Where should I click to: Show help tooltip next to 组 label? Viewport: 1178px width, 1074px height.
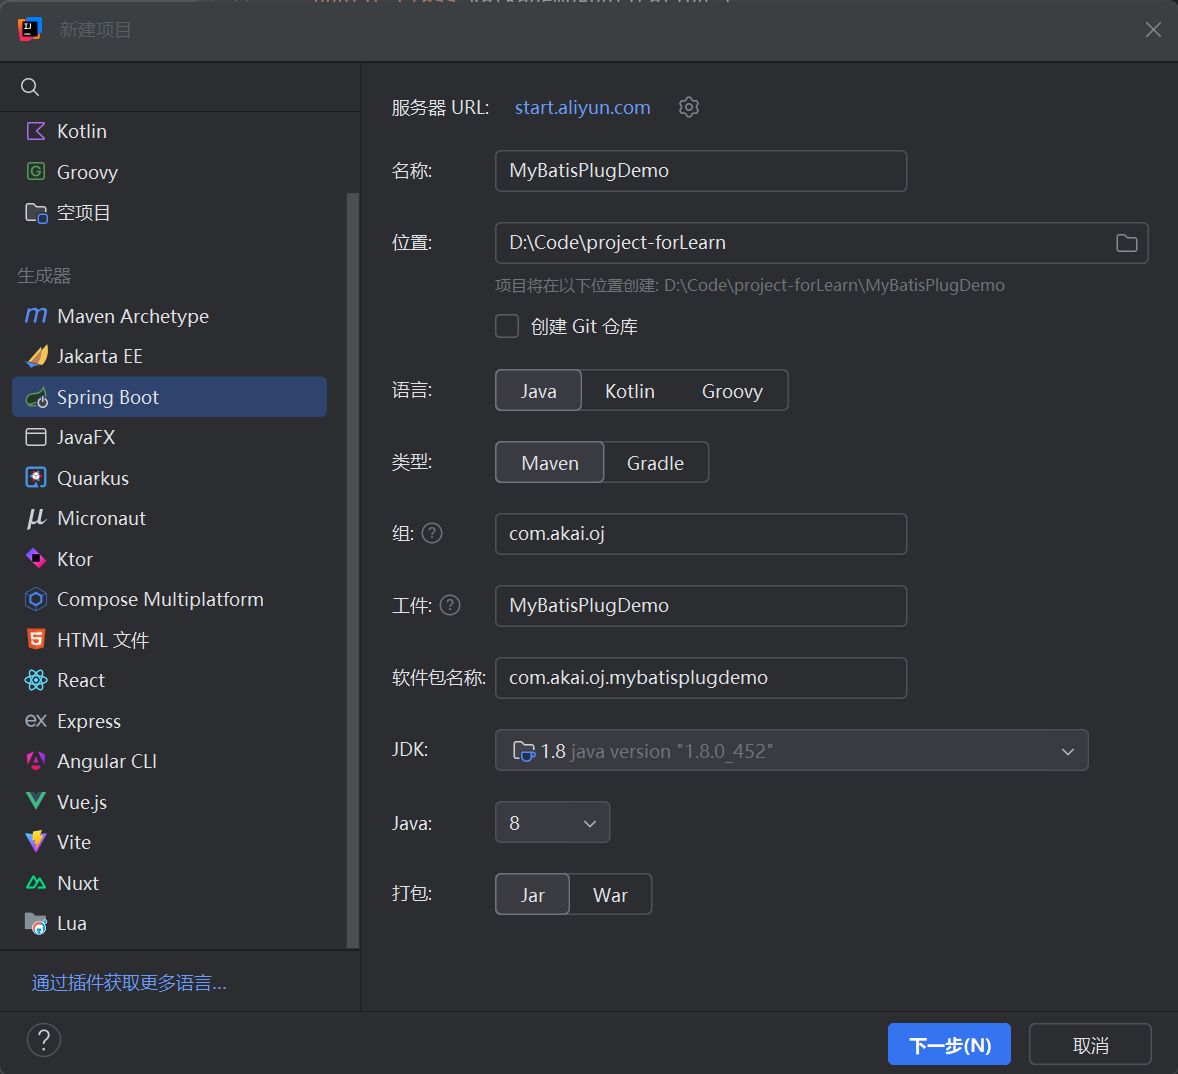pyautogui.click(x=432, y=533)
